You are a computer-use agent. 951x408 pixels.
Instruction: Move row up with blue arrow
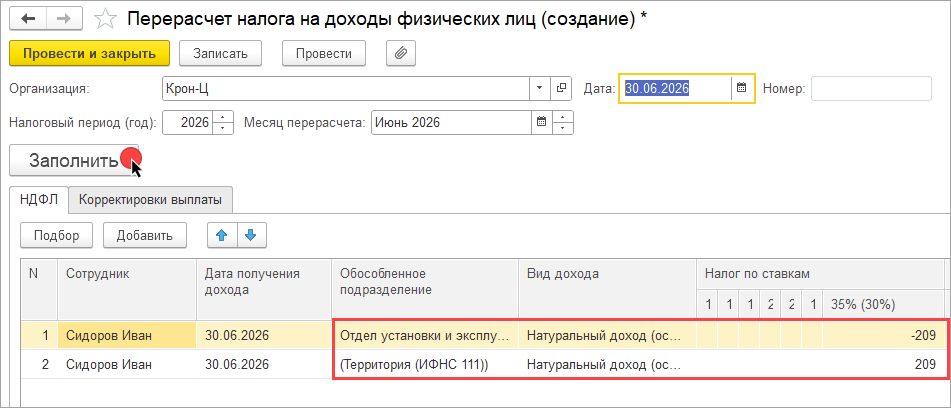coord(221,235)
